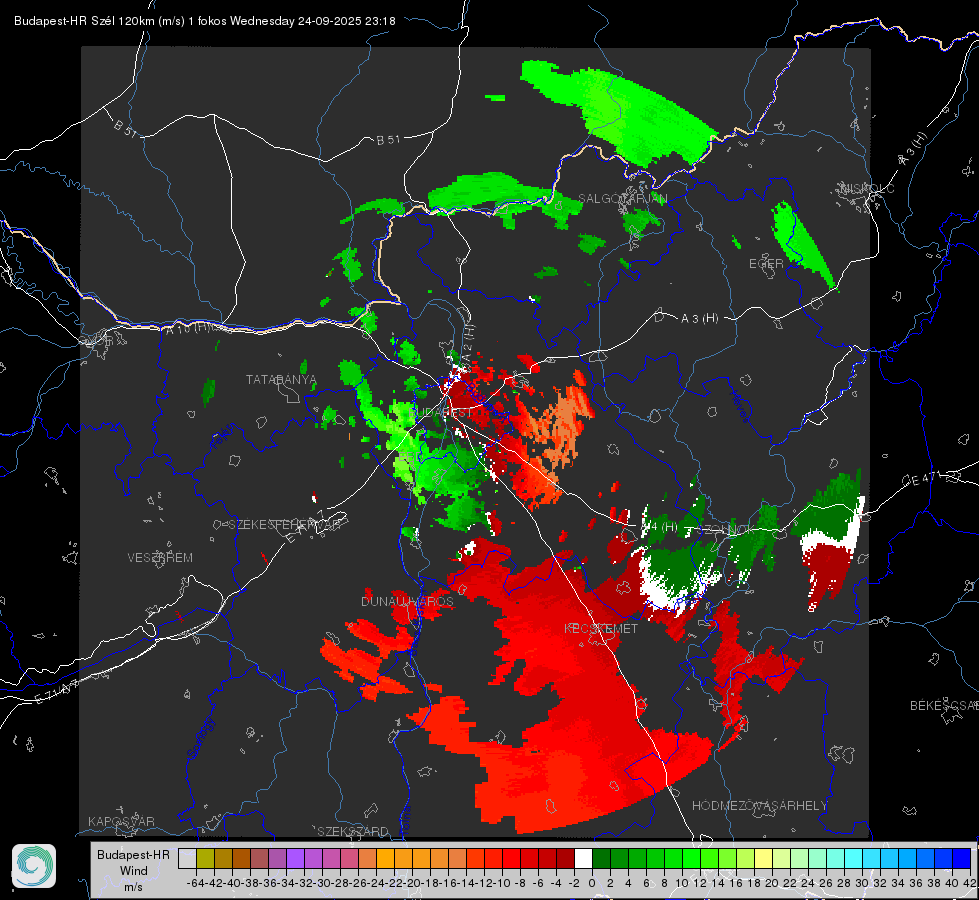Click the Kaposvár city label
This screenshot has width=979, height=900.
coord(121,822)
